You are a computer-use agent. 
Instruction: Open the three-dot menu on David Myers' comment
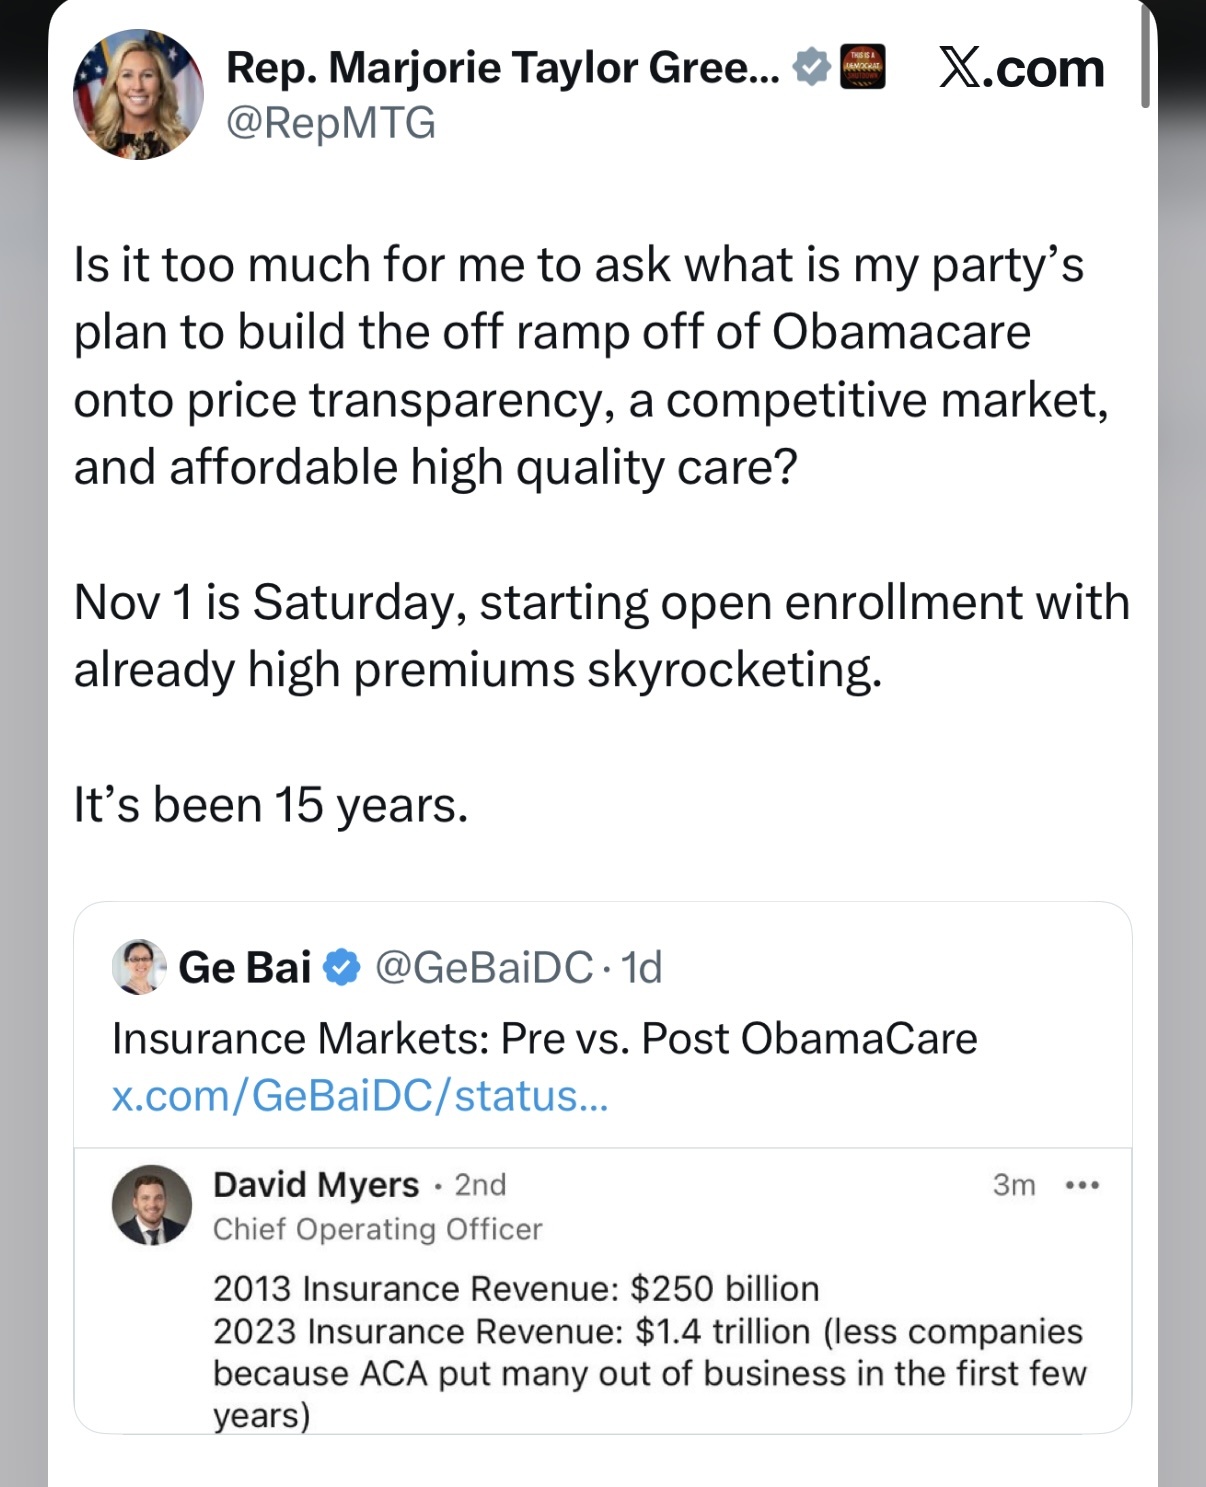1082,1185
